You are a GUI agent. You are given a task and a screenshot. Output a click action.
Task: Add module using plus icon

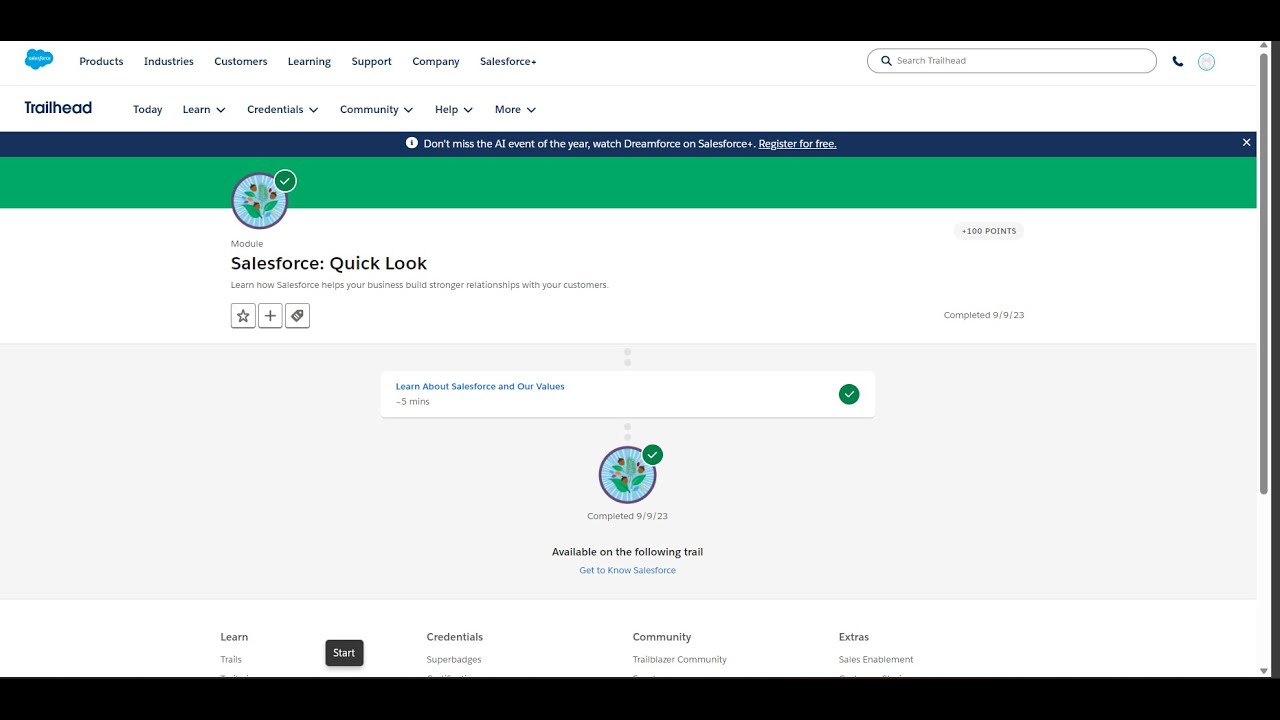(x=270, y=316)
